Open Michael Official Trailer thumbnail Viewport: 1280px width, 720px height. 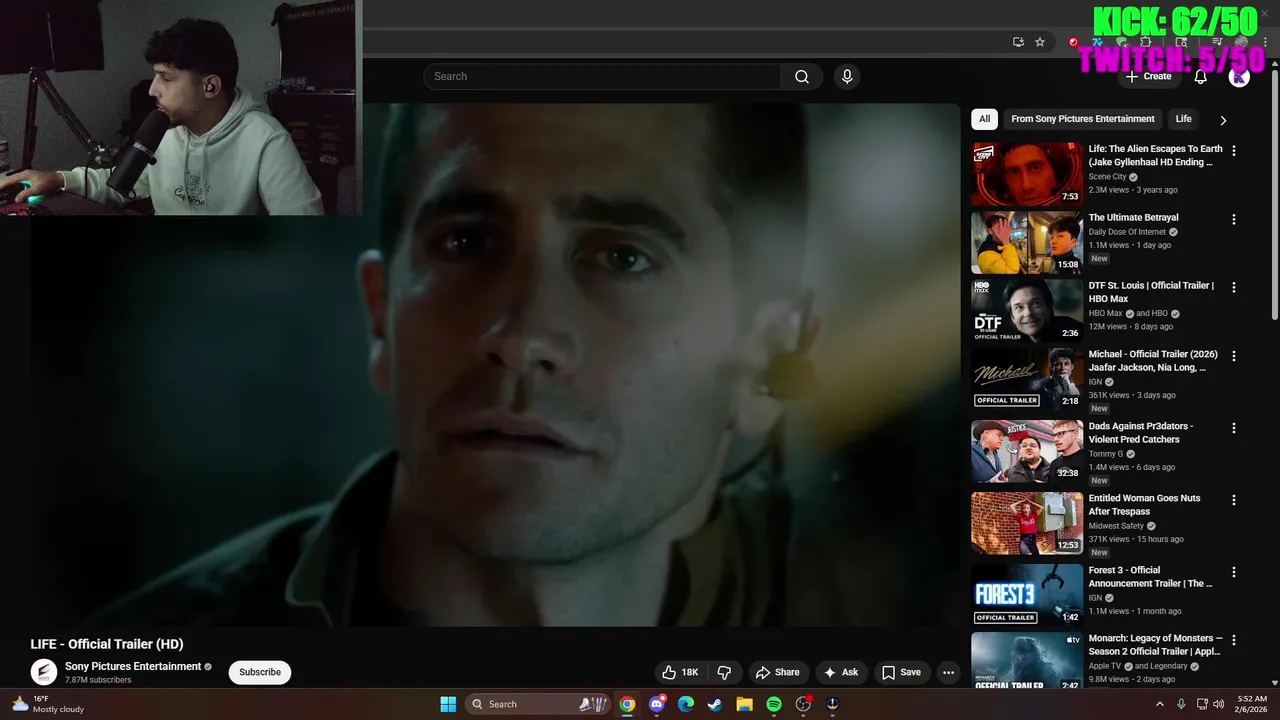[x=1027, y=378]
